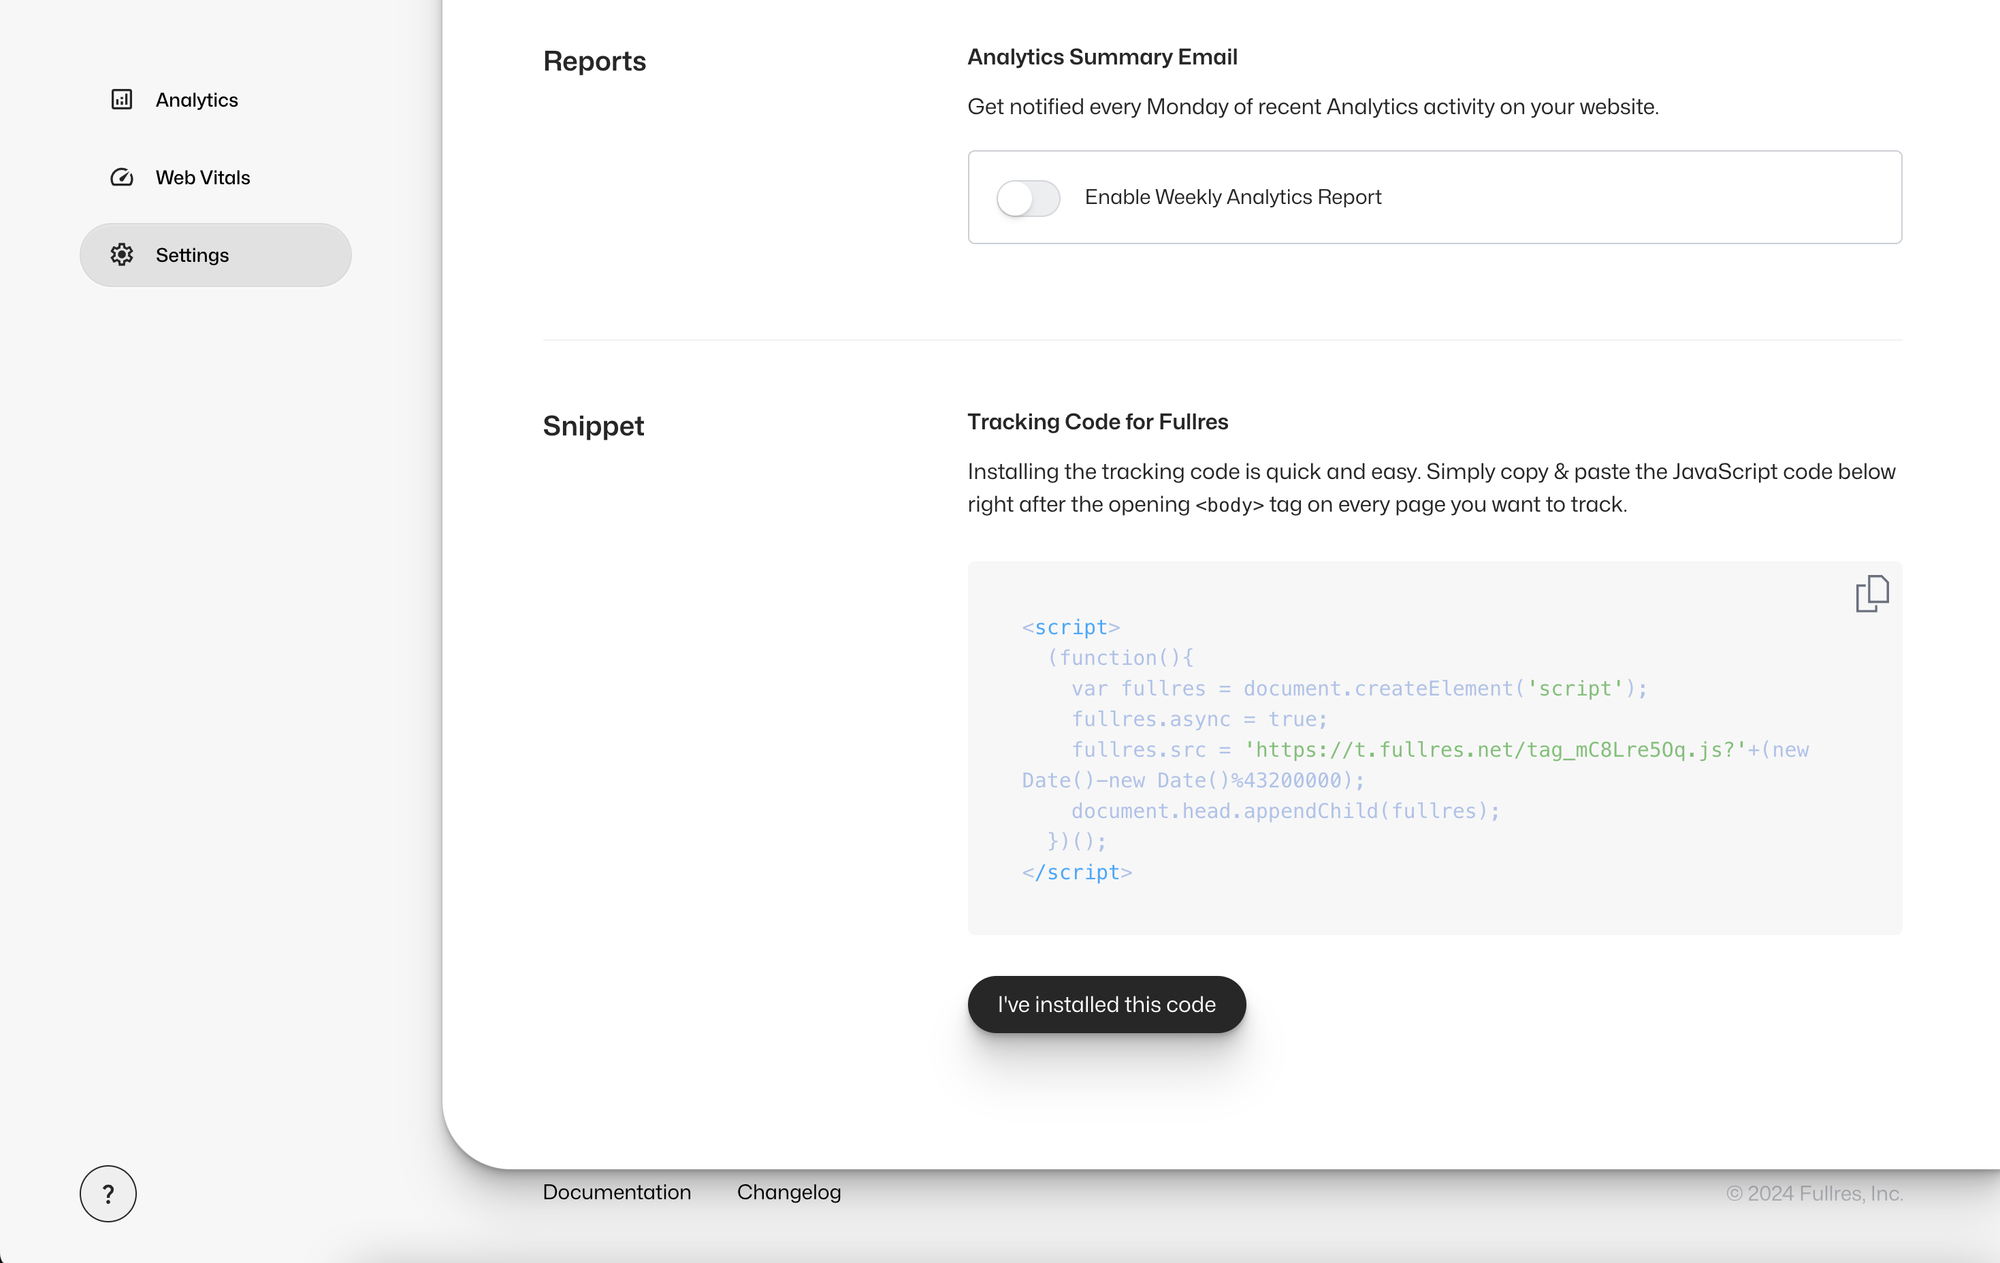2000x1263 pixels.
Task: Click the Reports section heading
Action: point(595,61)
